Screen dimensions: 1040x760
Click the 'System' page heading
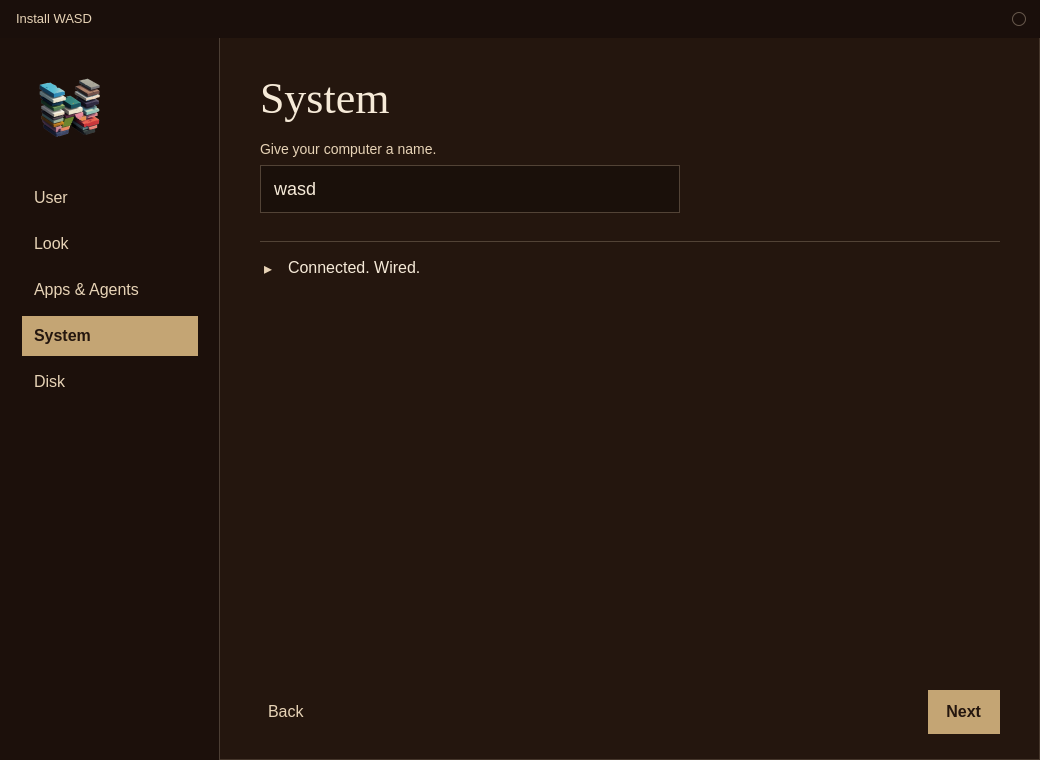(324, 99)
